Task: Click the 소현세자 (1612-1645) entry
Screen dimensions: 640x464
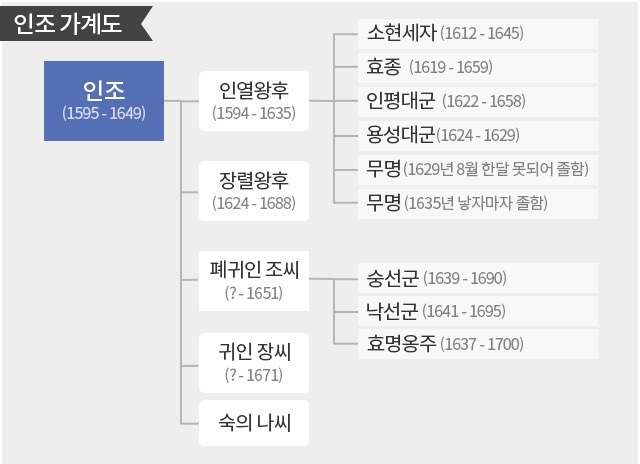Action: 477,33
